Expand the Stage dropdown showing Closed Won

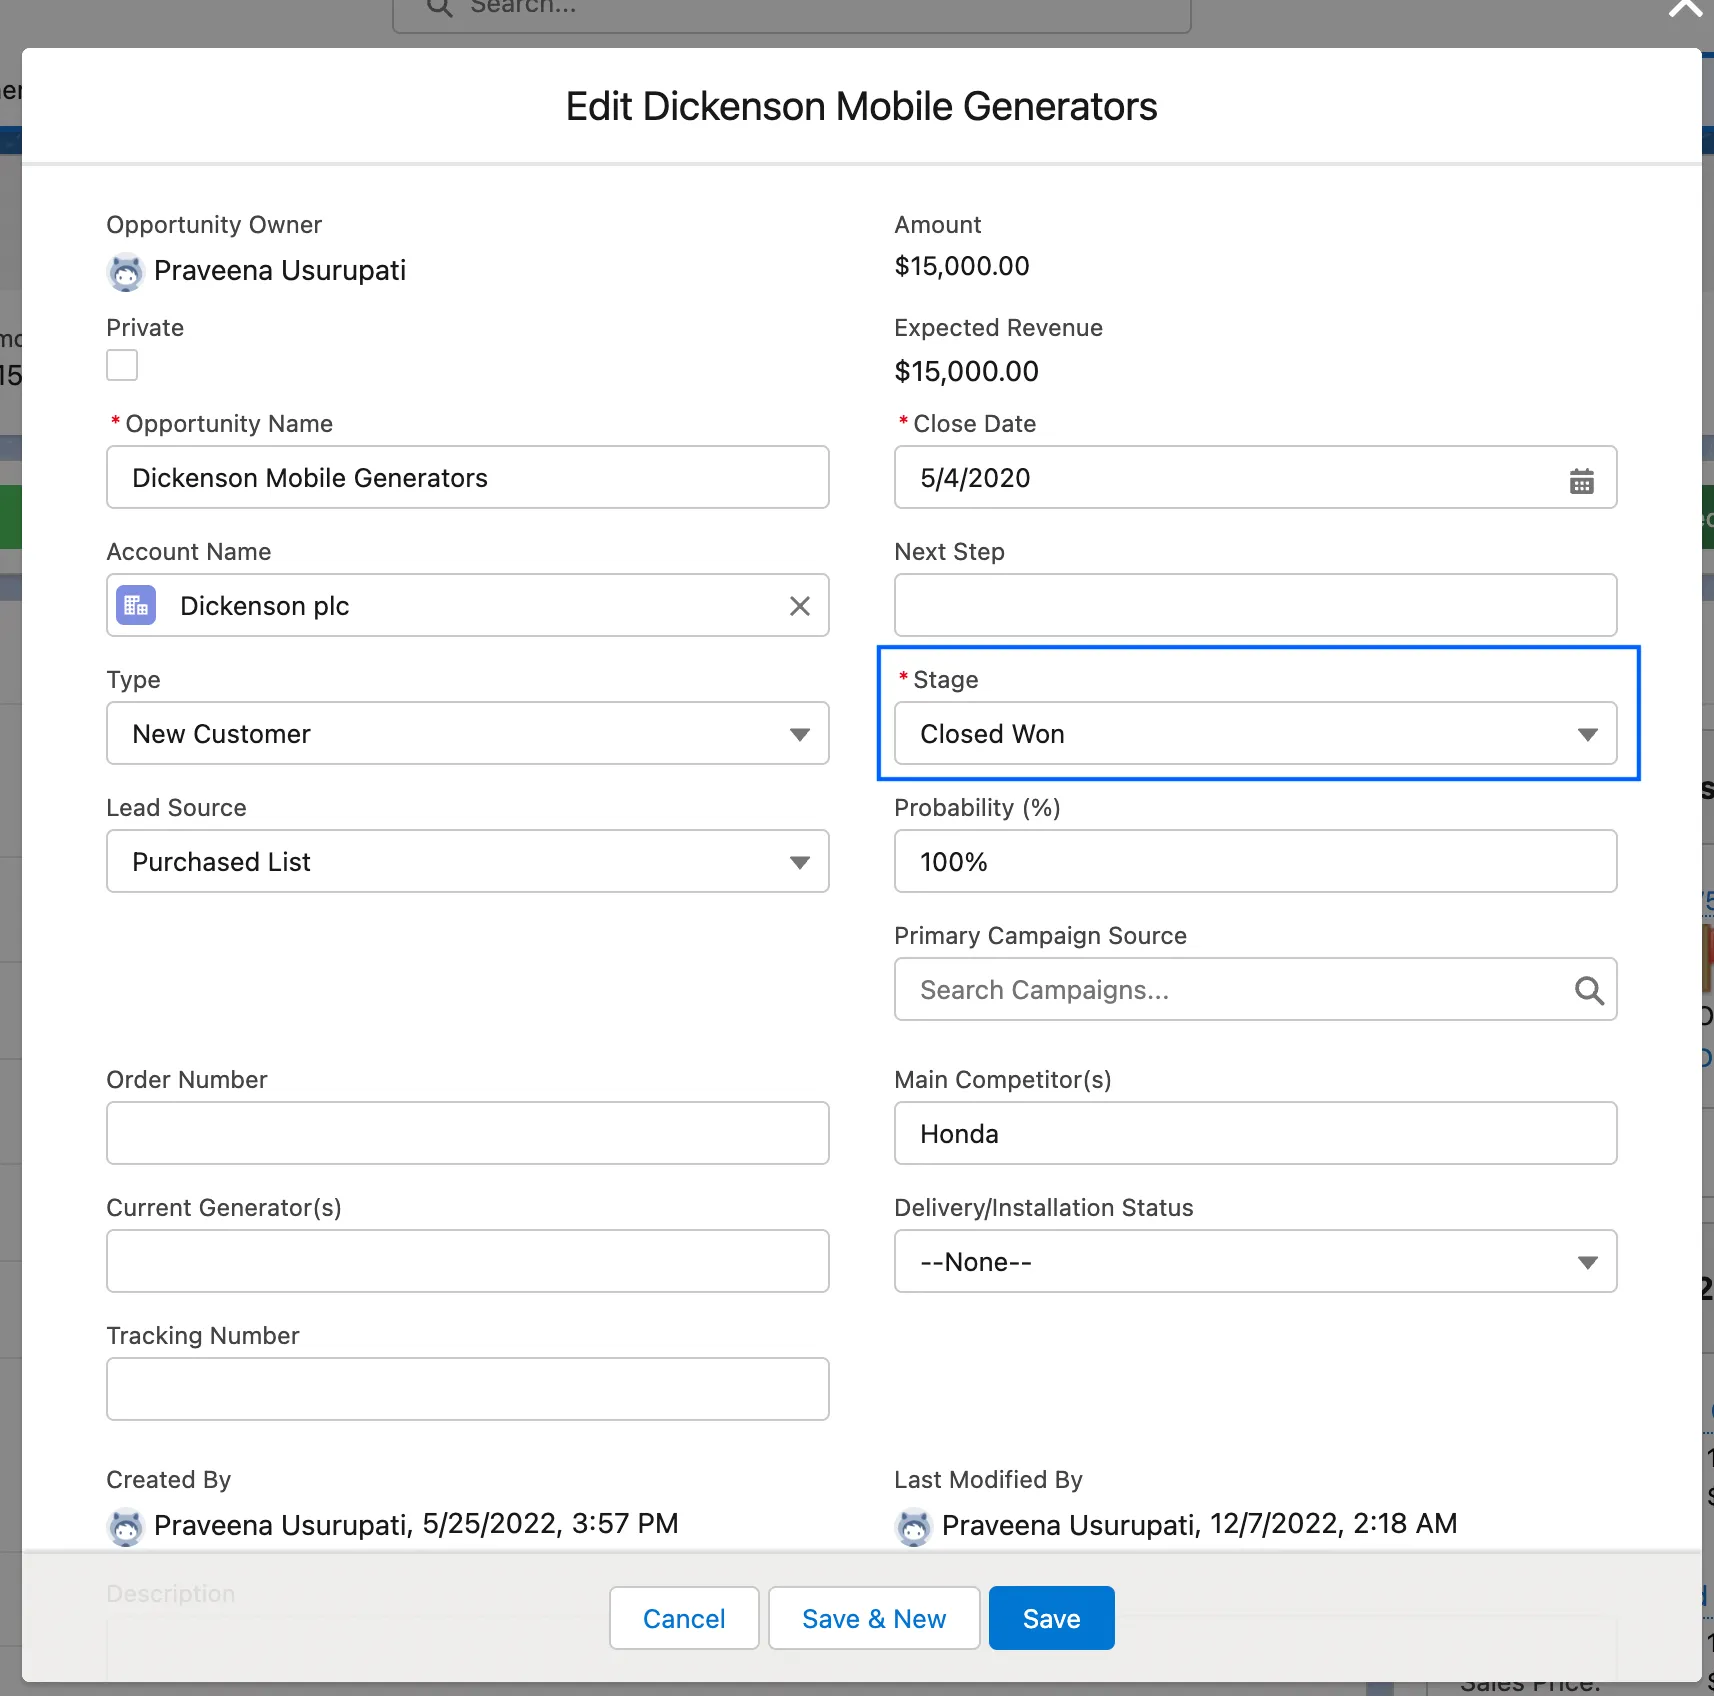tap(1255, 733)
